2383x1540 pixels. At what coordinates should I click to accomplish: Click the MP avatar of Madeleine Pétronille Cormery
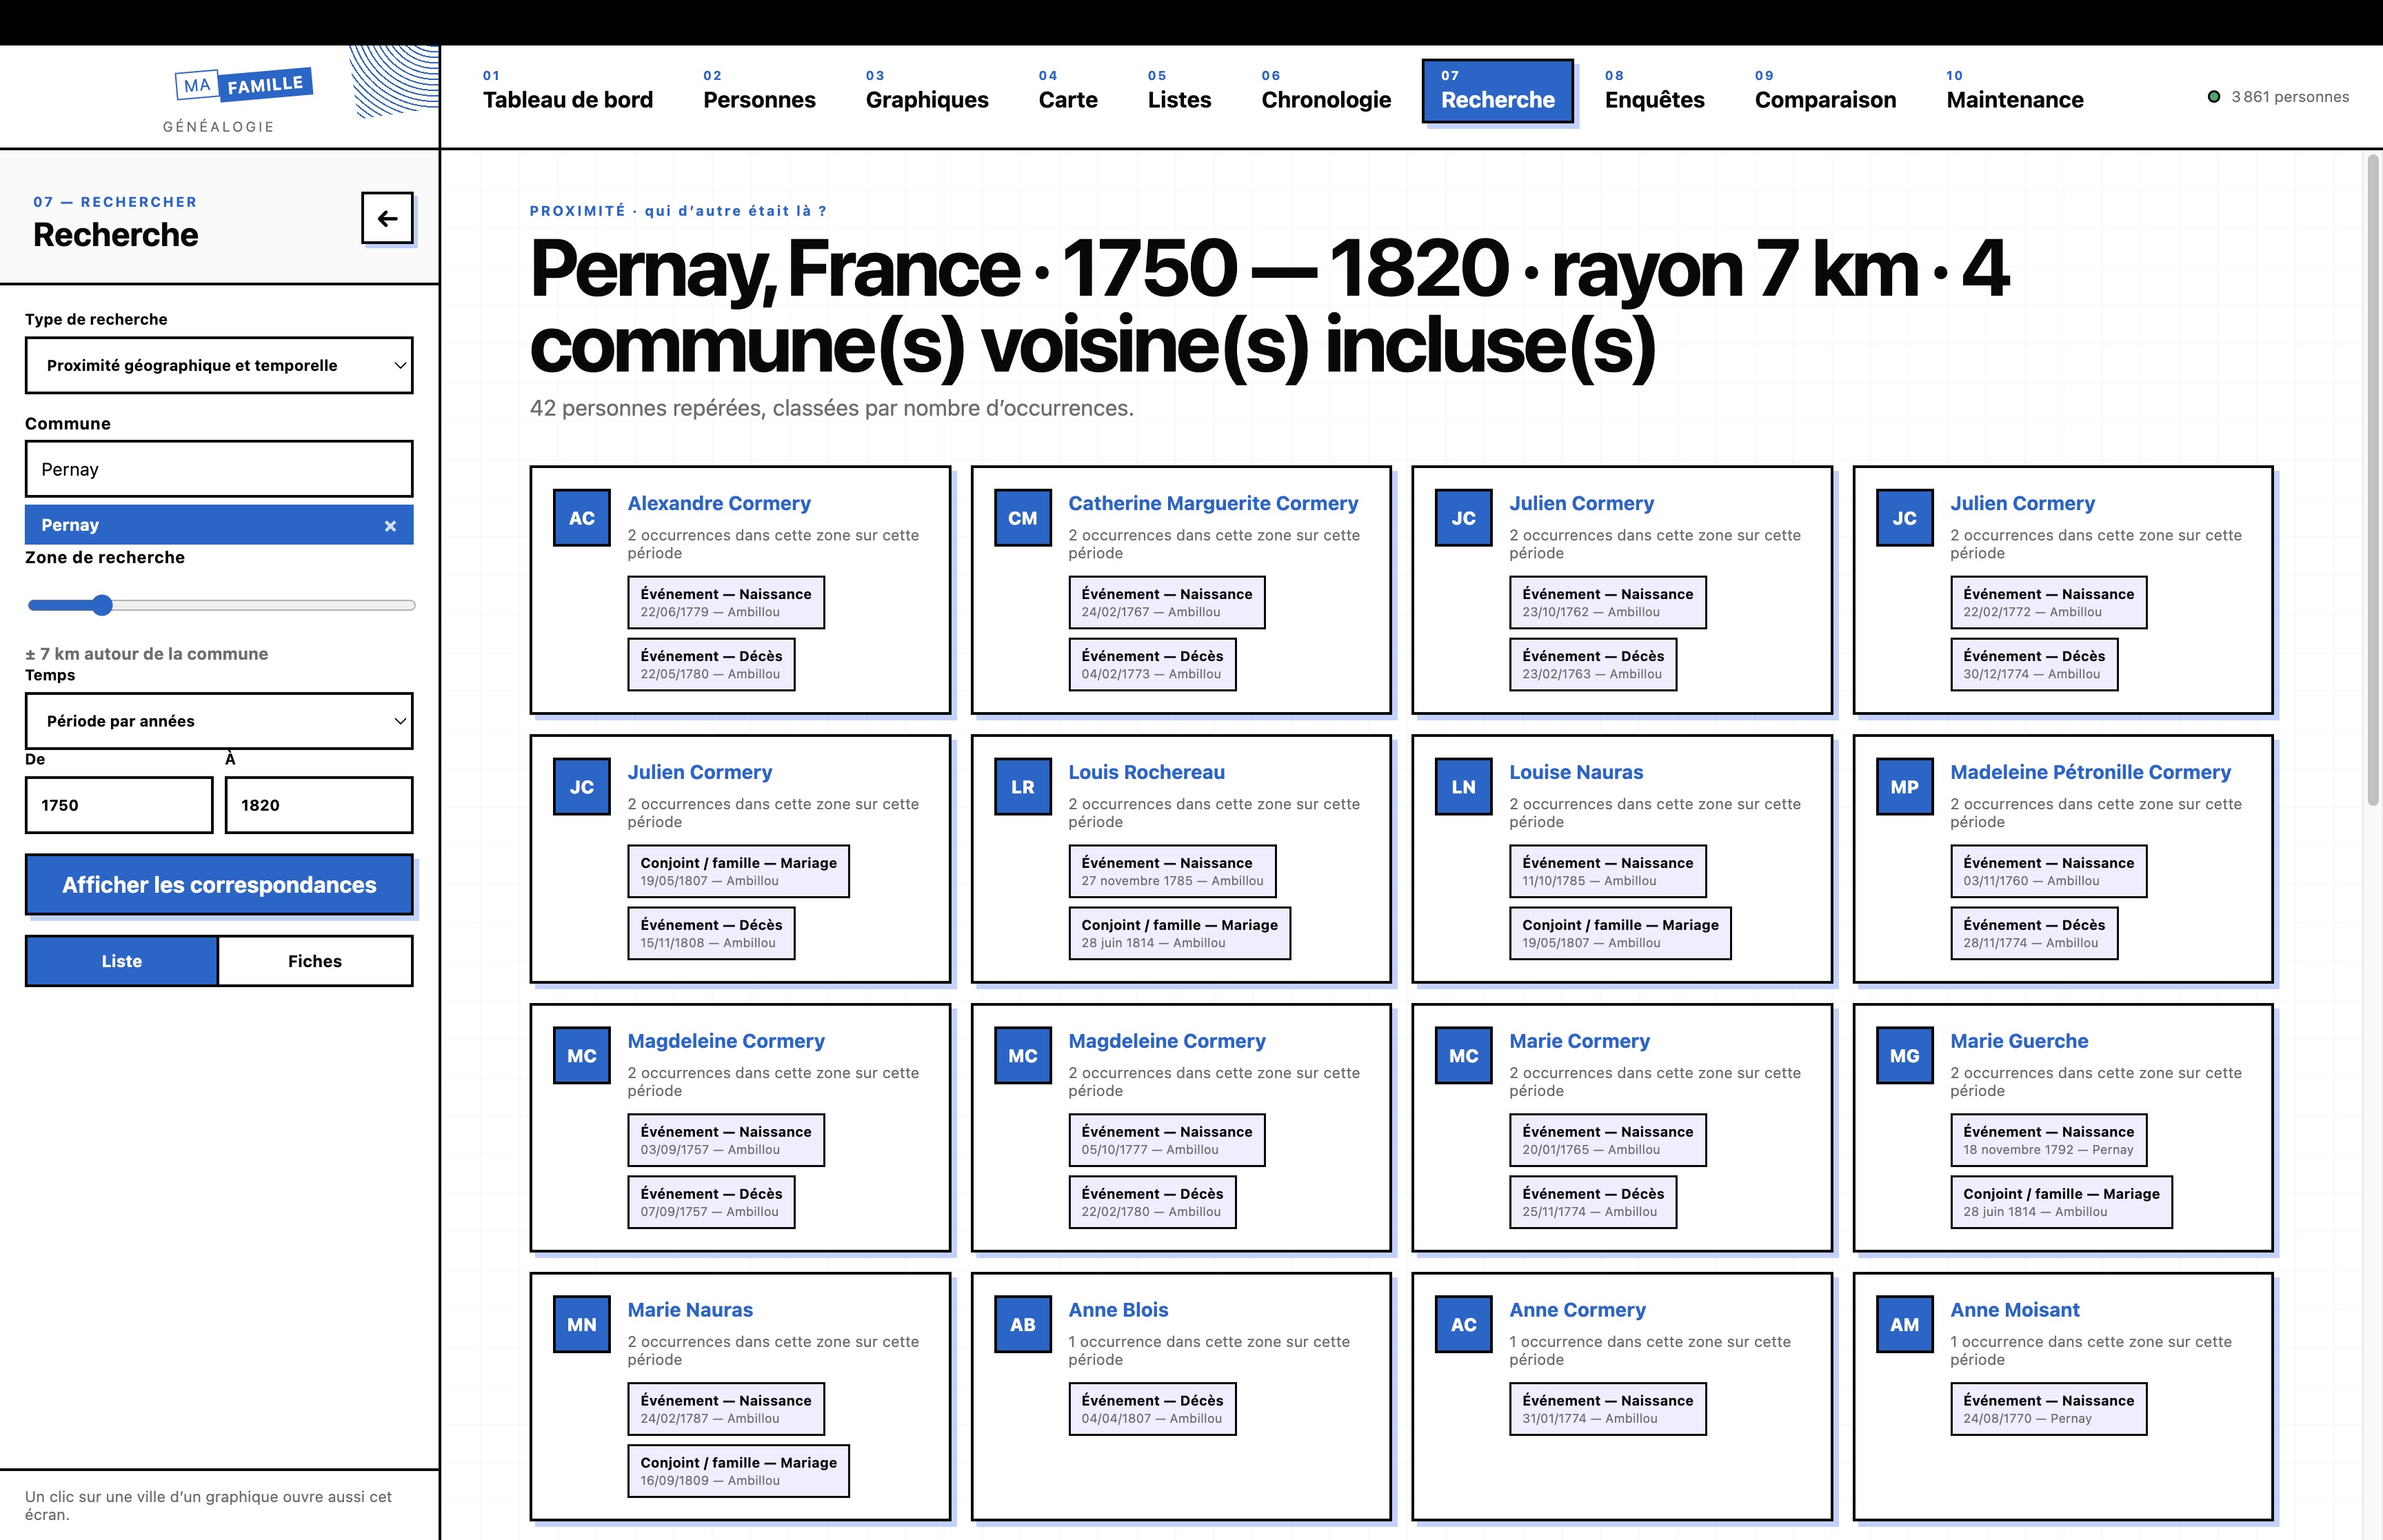click(1905, 787)
